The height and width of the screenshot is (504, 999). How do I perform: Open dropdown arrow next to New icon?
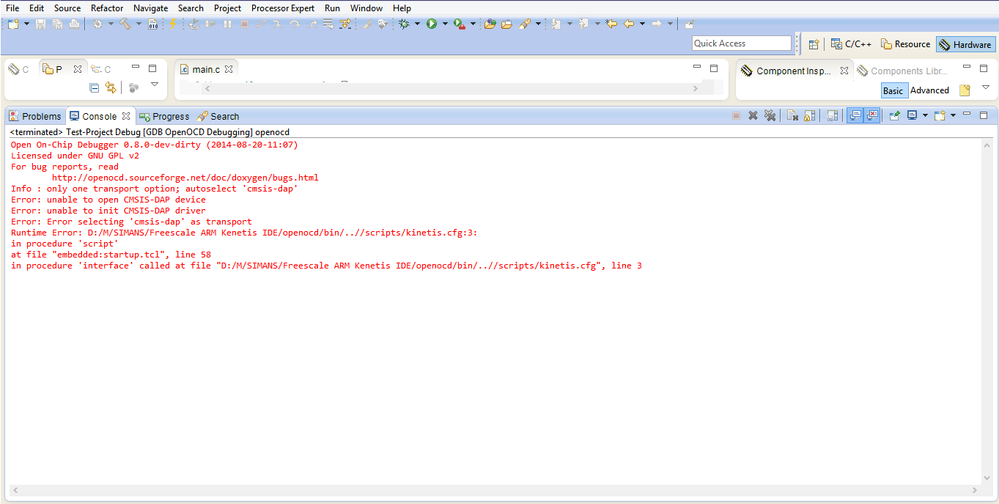point(27,24)
